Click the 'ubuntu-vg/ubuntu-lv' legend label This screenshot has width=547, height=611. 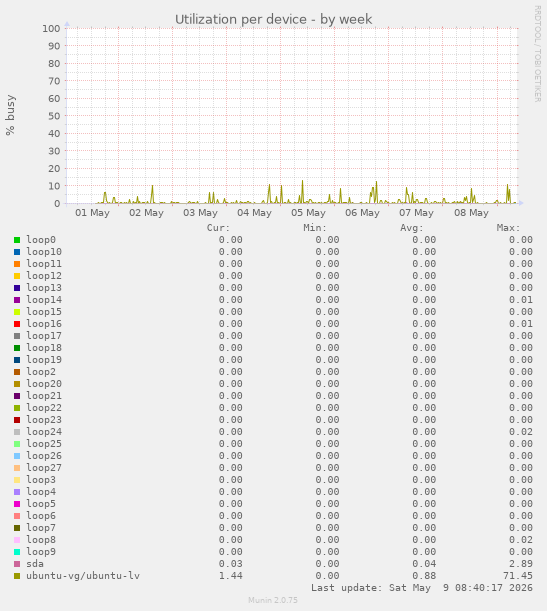tap(83, 576)
